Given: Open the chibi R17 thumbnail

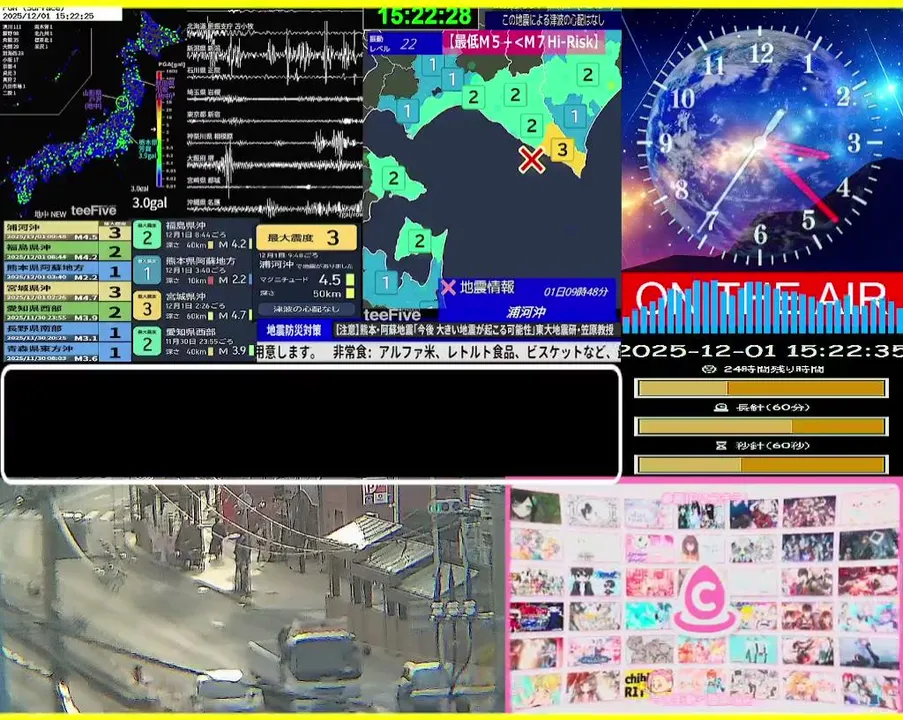Looking at the screenshot, I should click(x=648, y=685).
